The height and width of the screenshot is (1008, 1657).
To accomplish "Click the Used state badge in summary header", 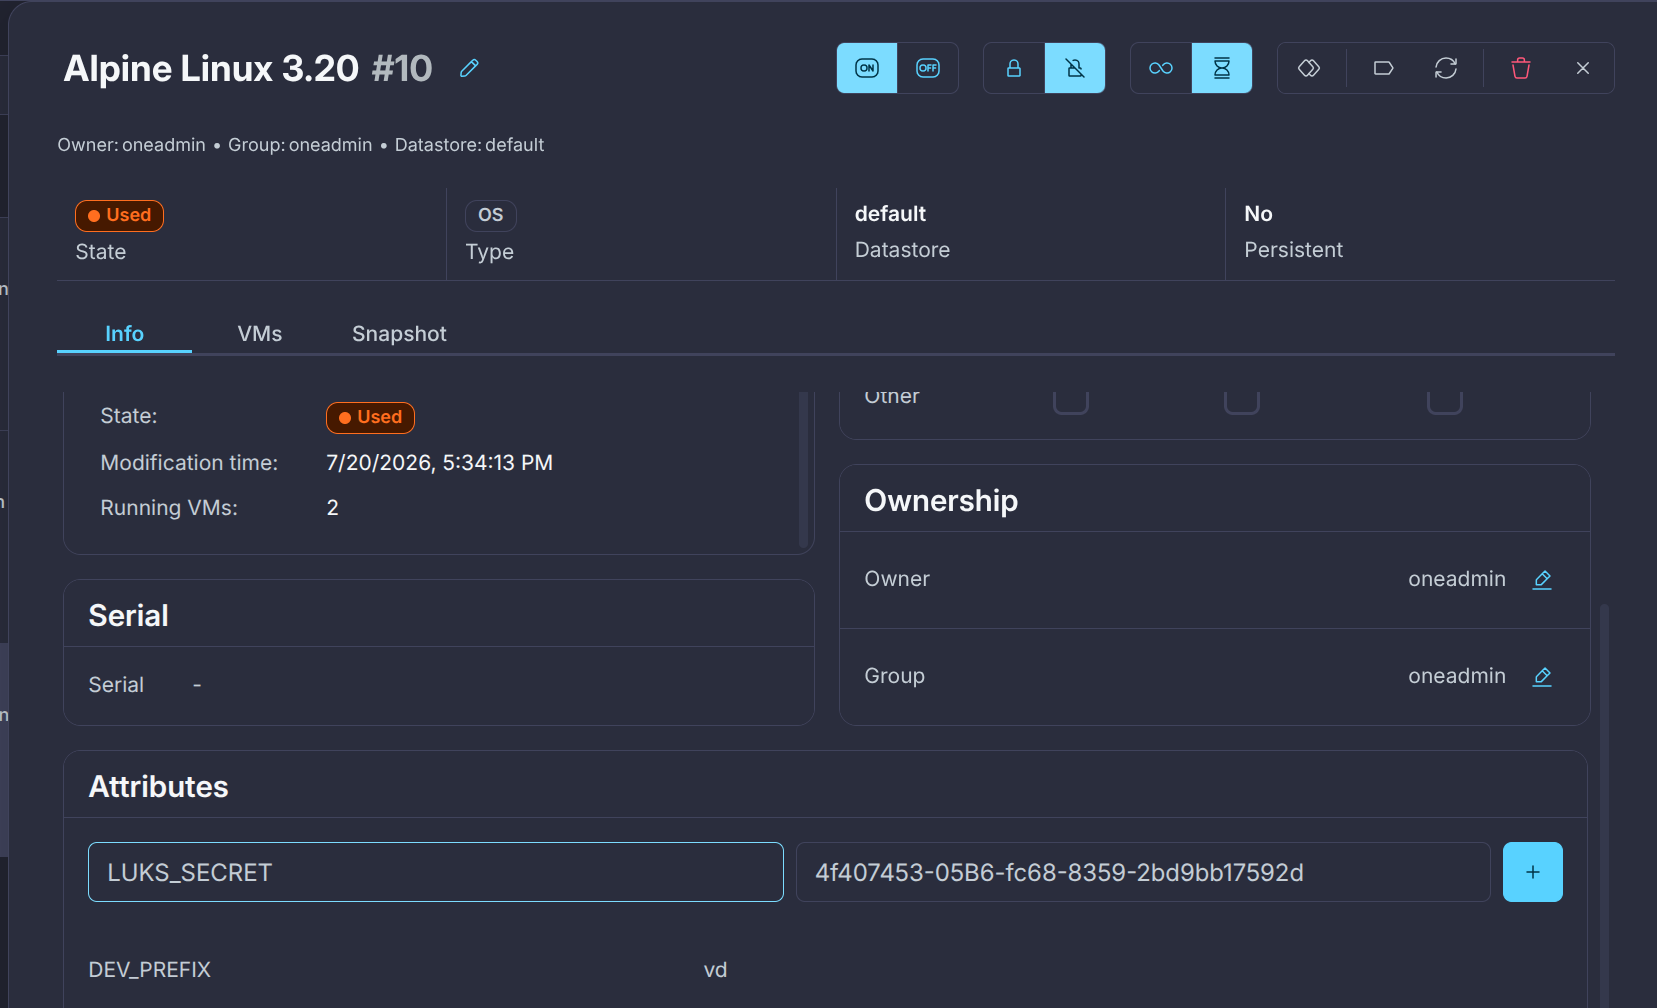I will pos(119,215).
